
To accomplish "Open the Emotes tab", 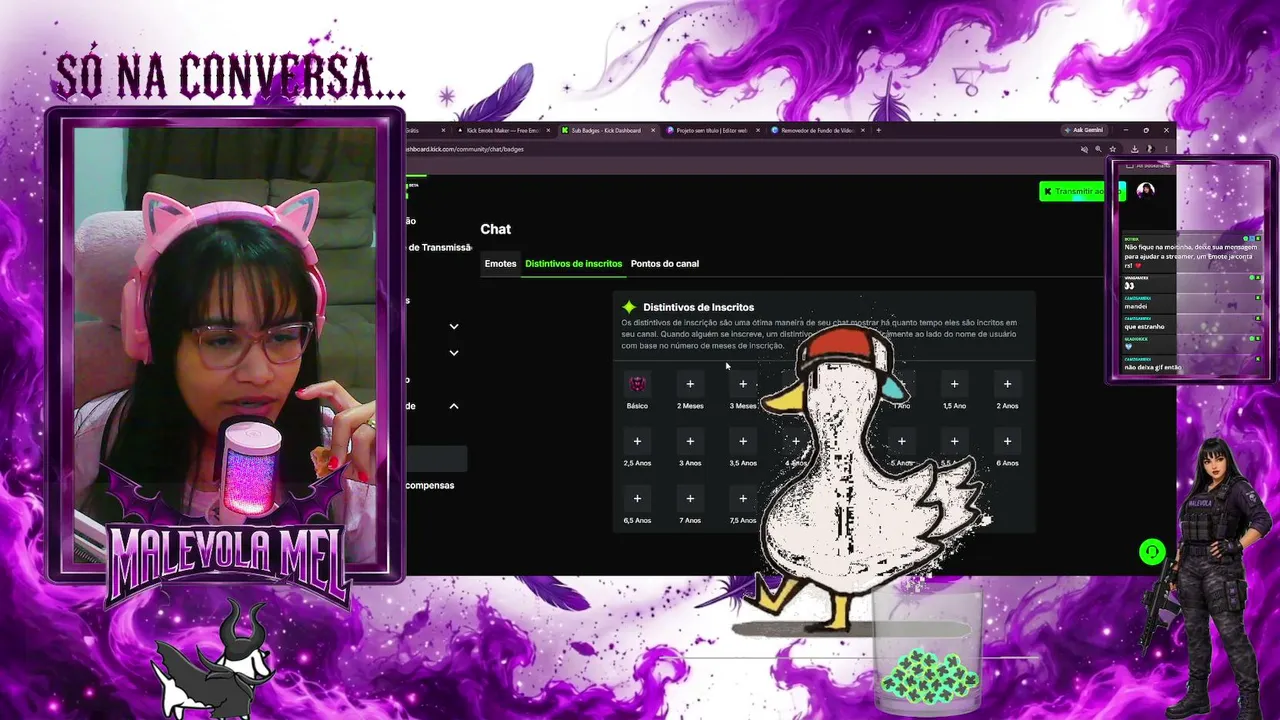I will pos(500,264).
